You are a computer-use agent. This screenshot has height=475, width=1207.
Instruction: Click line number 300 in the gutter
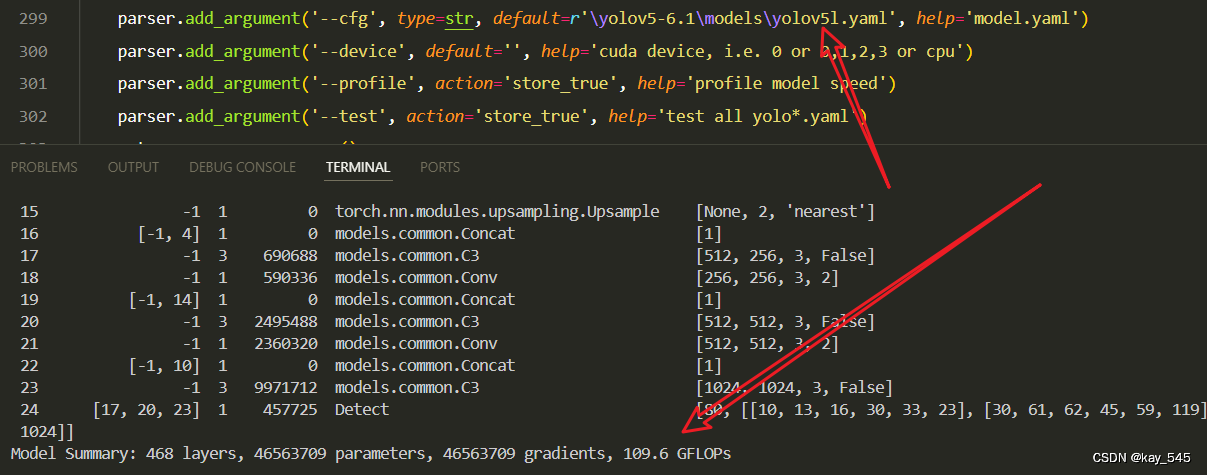coord(33,51)
